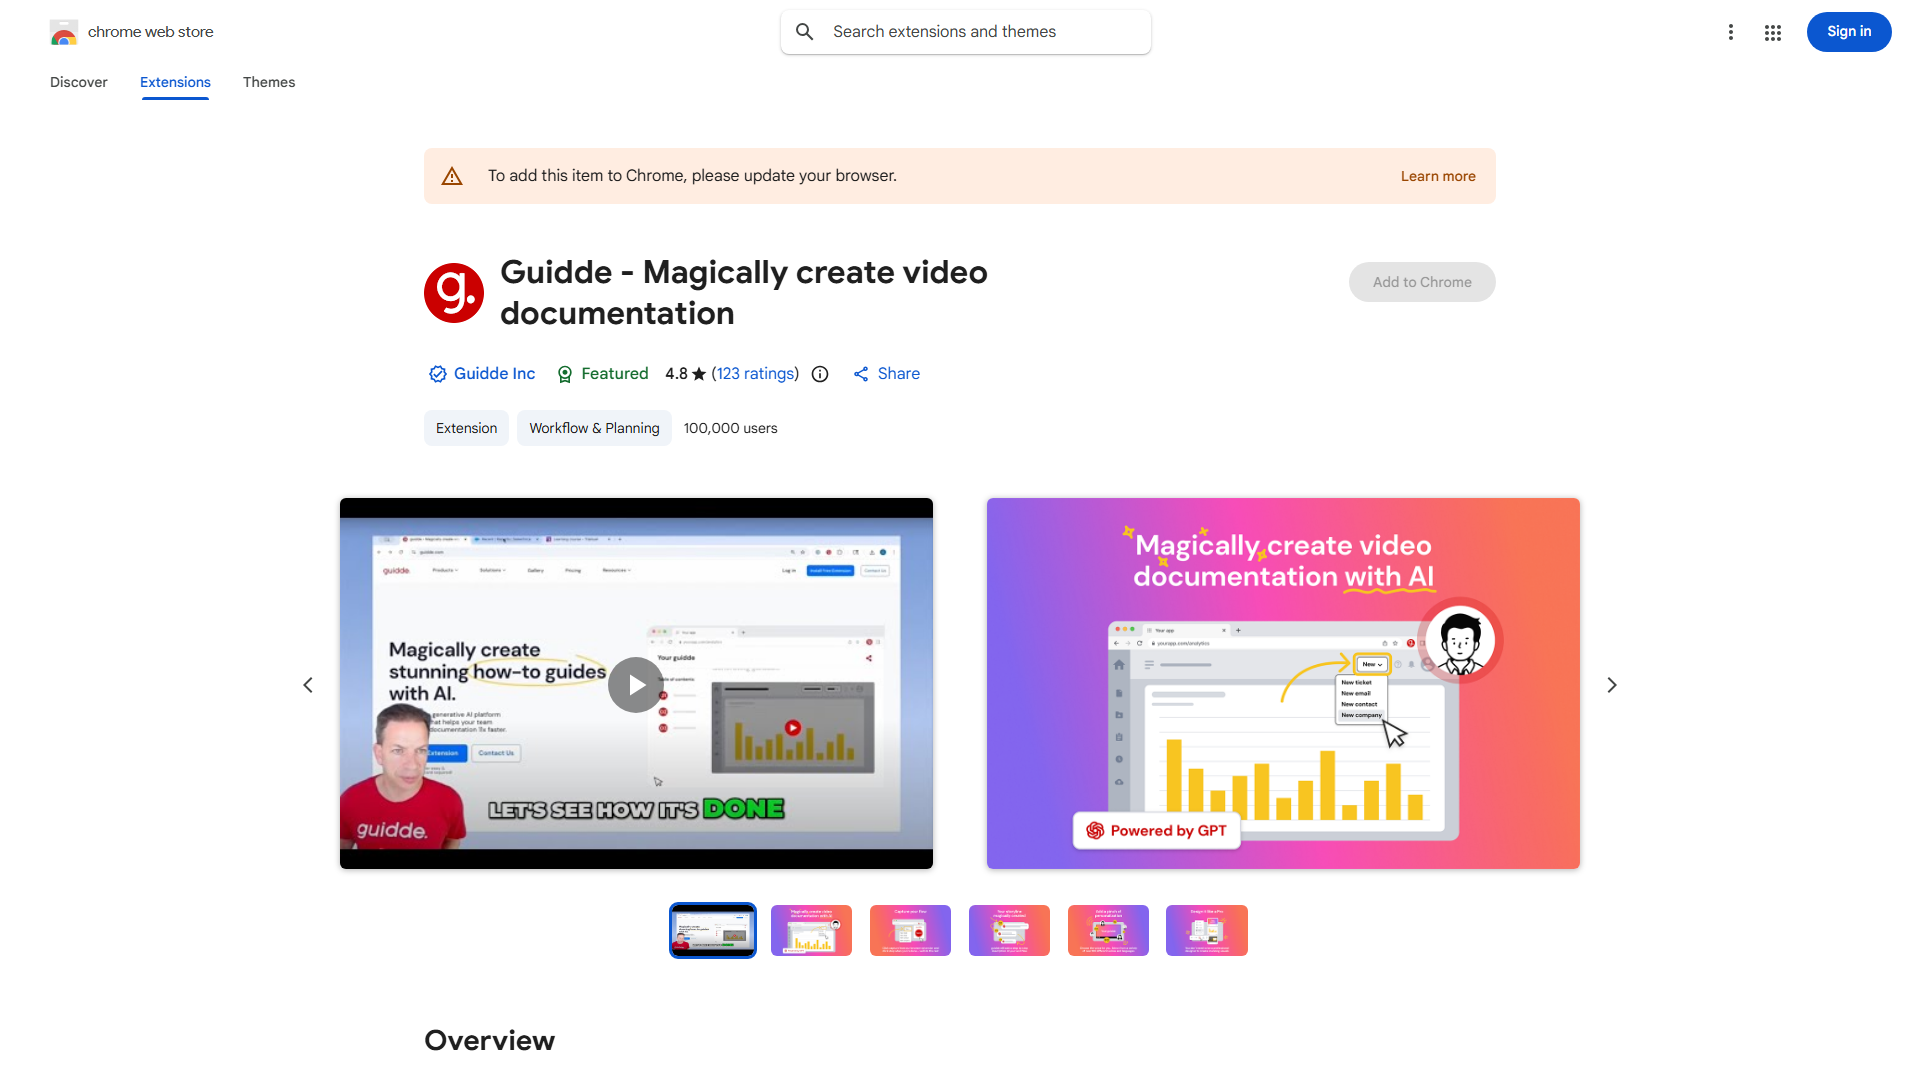Click the search magnifier icon
Screen dimensions: 1920x1080
[804, 32]
